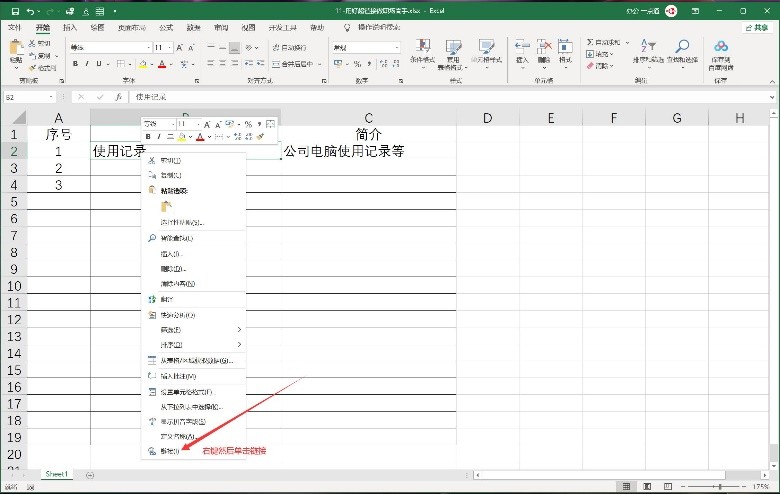The height and width of the screenshot is (494, 780).
Task: Click Save to Baidu Netdisk cloud icon
Action: [721, 46]
